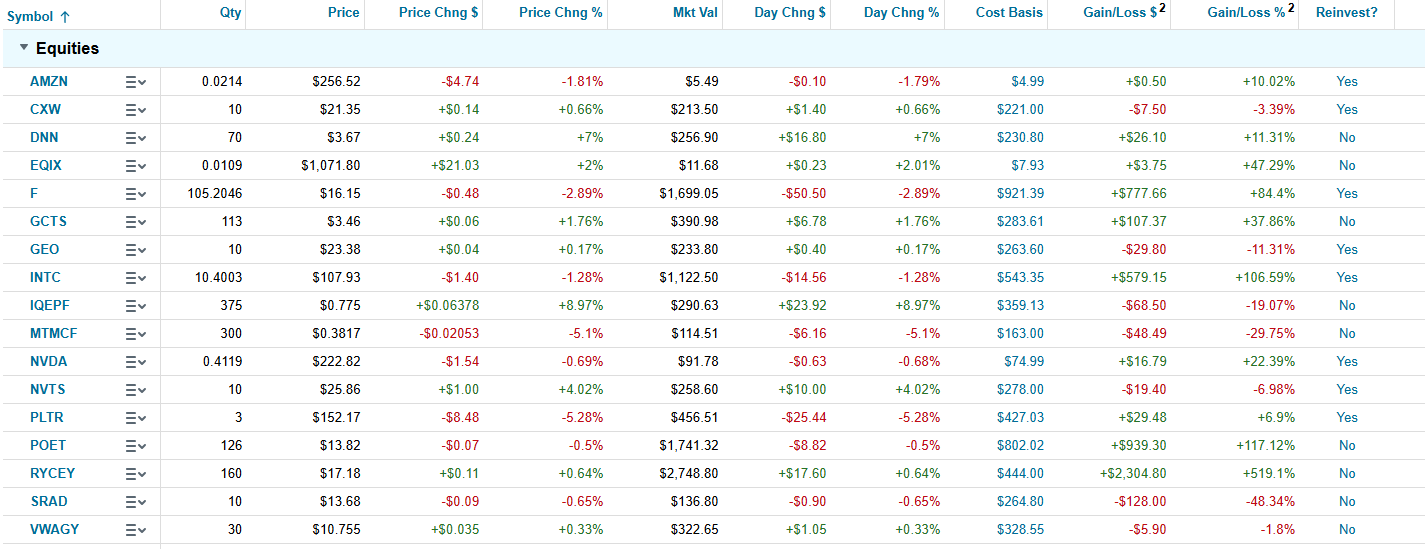
Task: Change DNN reinvest setting No
Action: (x=1347, y=138)
